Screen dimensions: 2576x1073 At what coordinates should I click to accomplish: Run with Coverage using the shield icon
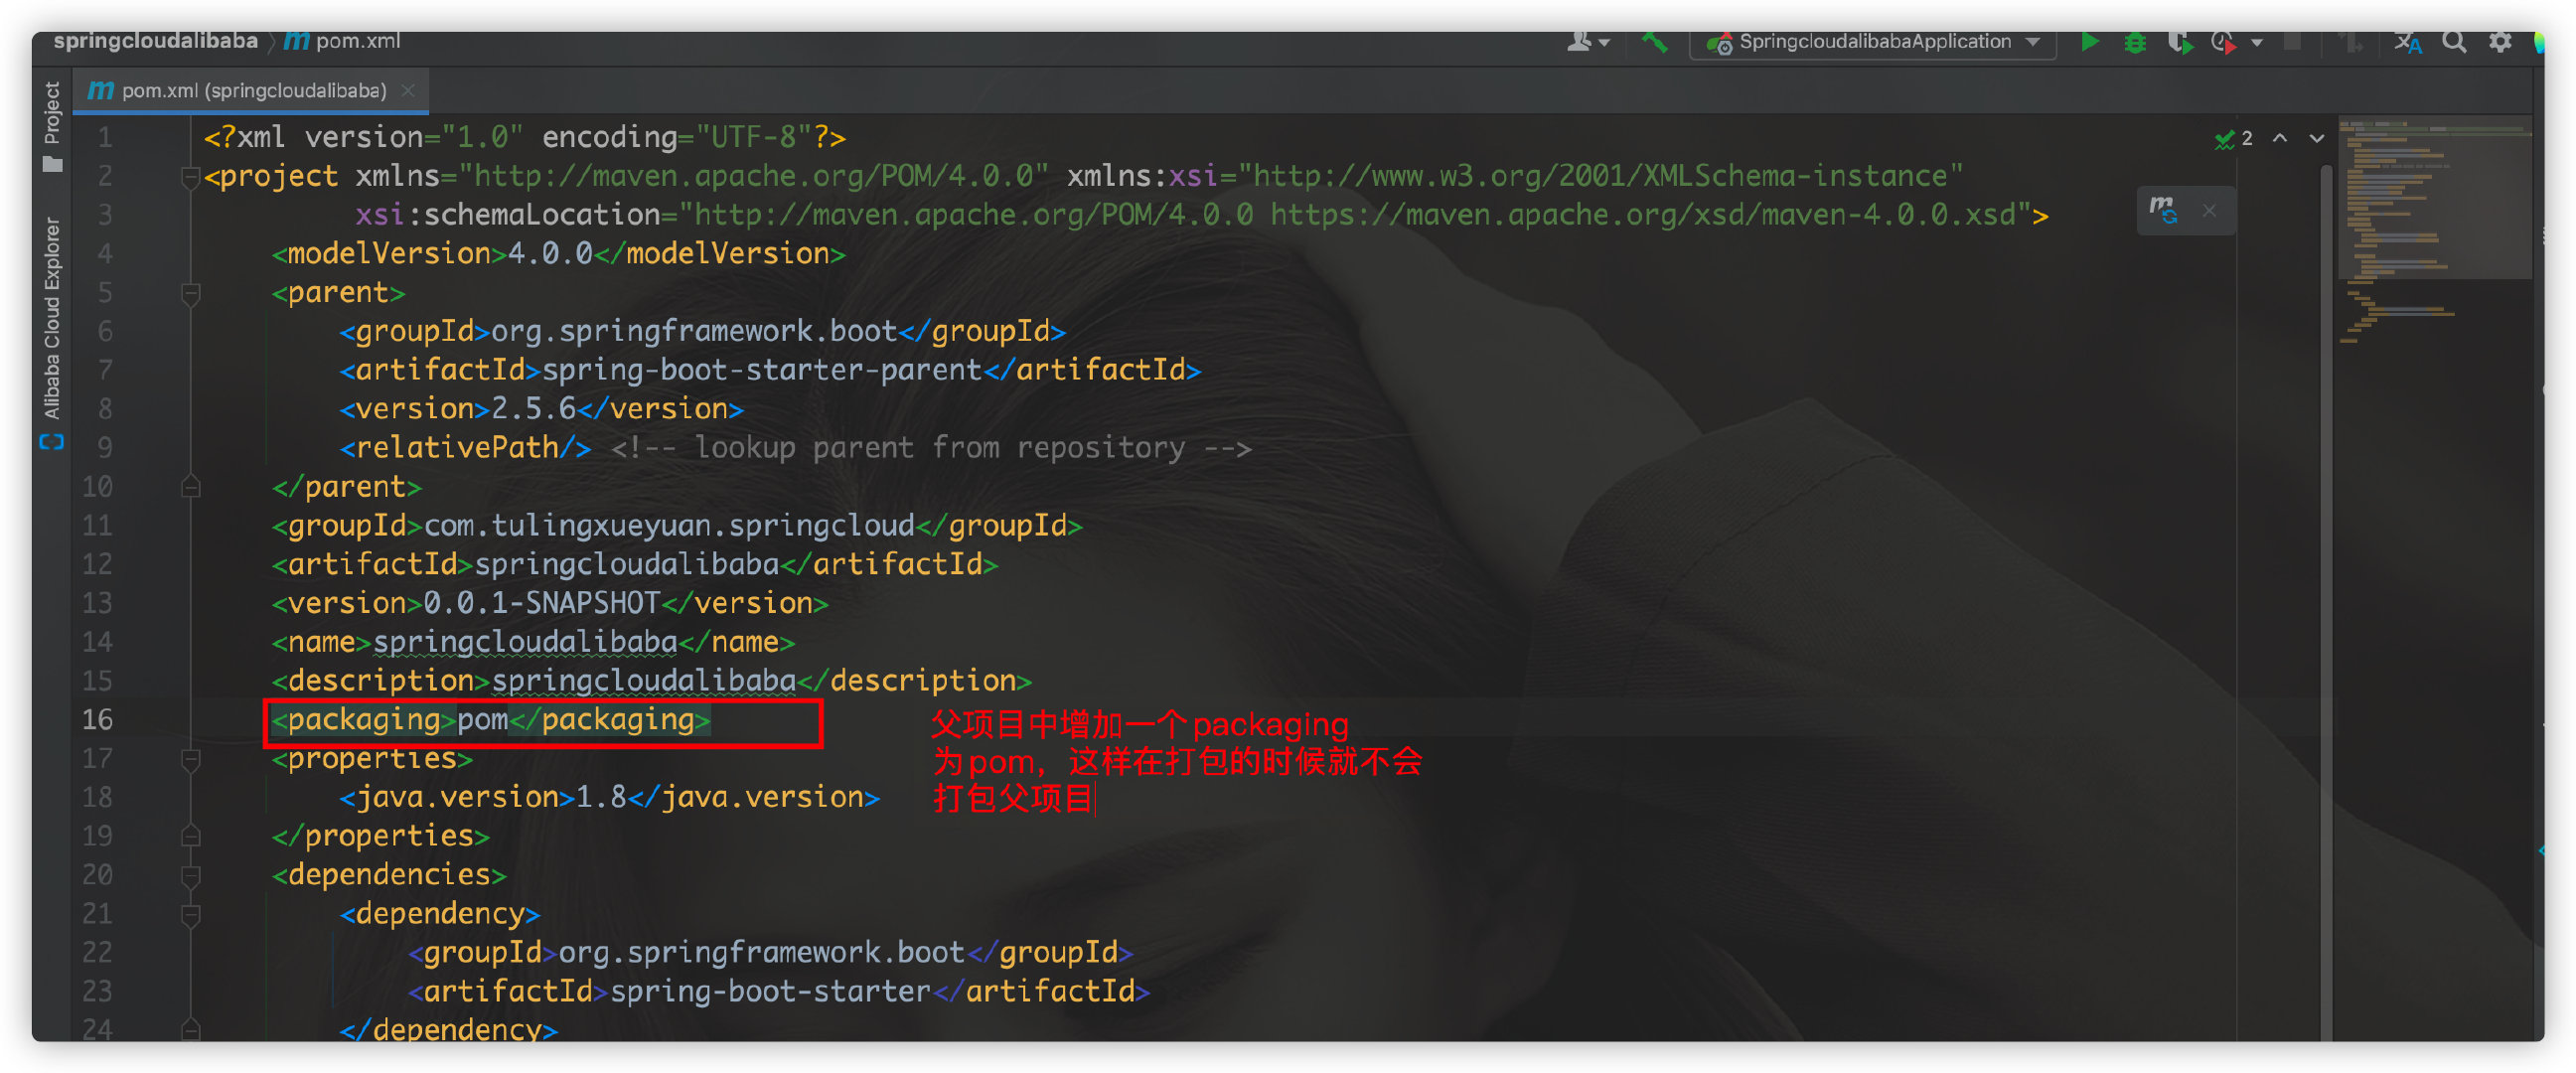(x=2179, y=42)
